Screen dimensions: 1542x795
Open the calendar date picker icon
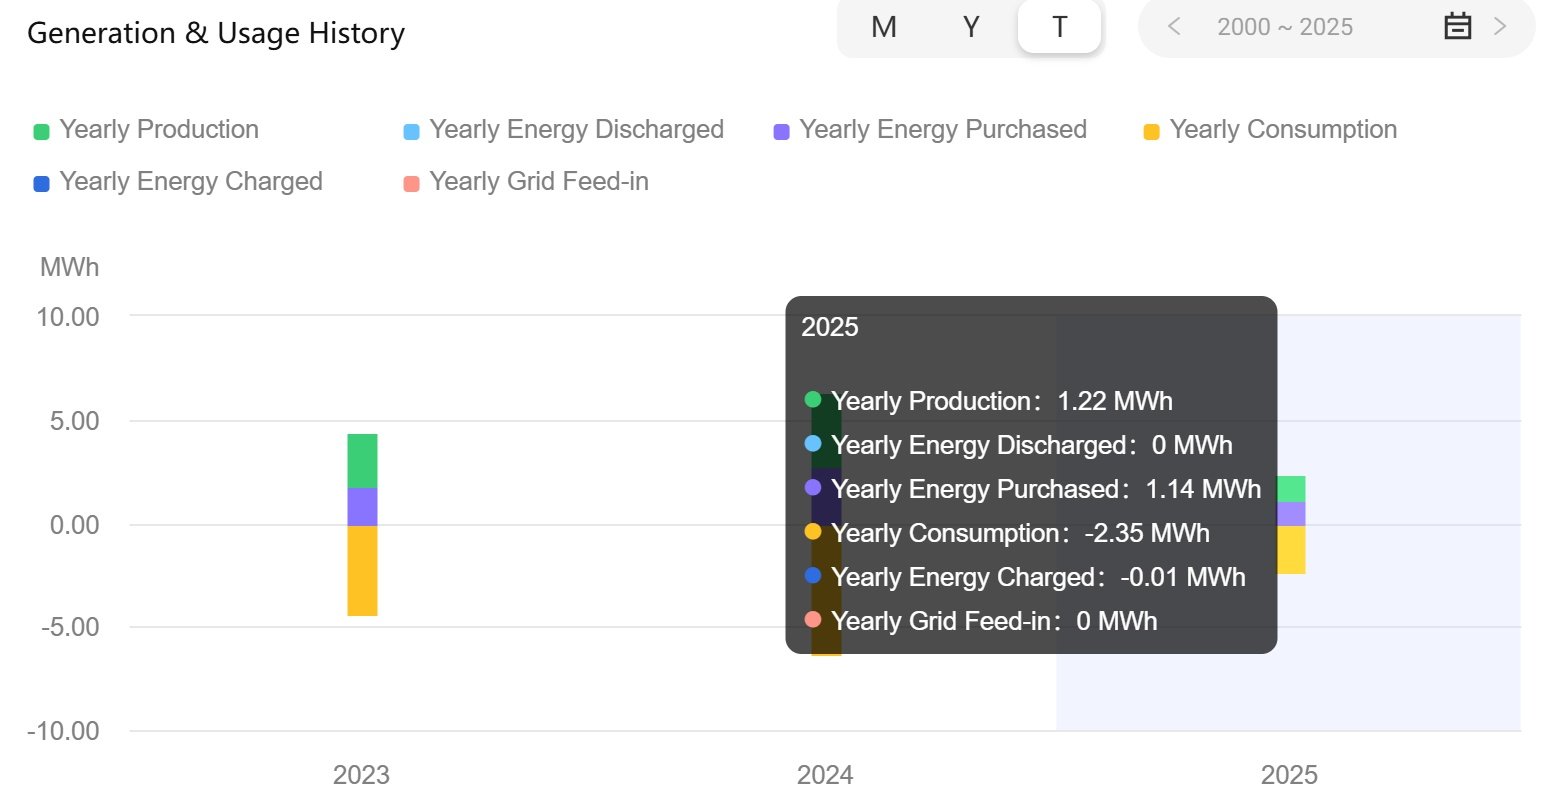[x=1457, y=27]
